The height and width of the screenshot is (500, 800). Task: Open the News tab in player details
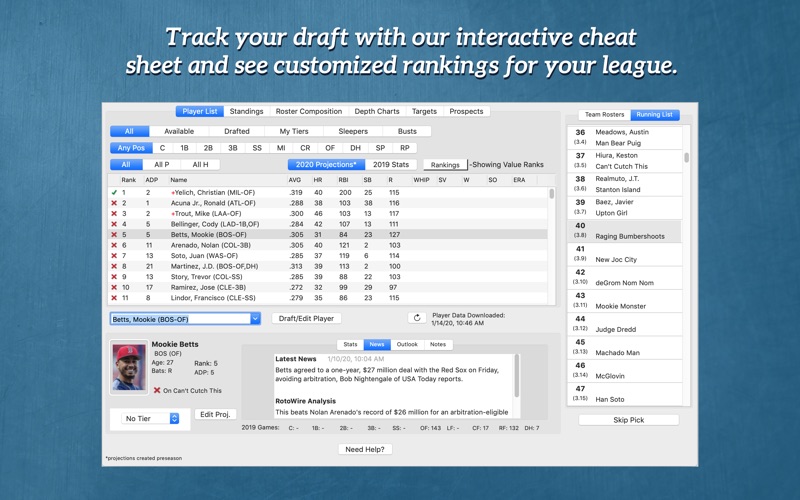pos(377,344)
